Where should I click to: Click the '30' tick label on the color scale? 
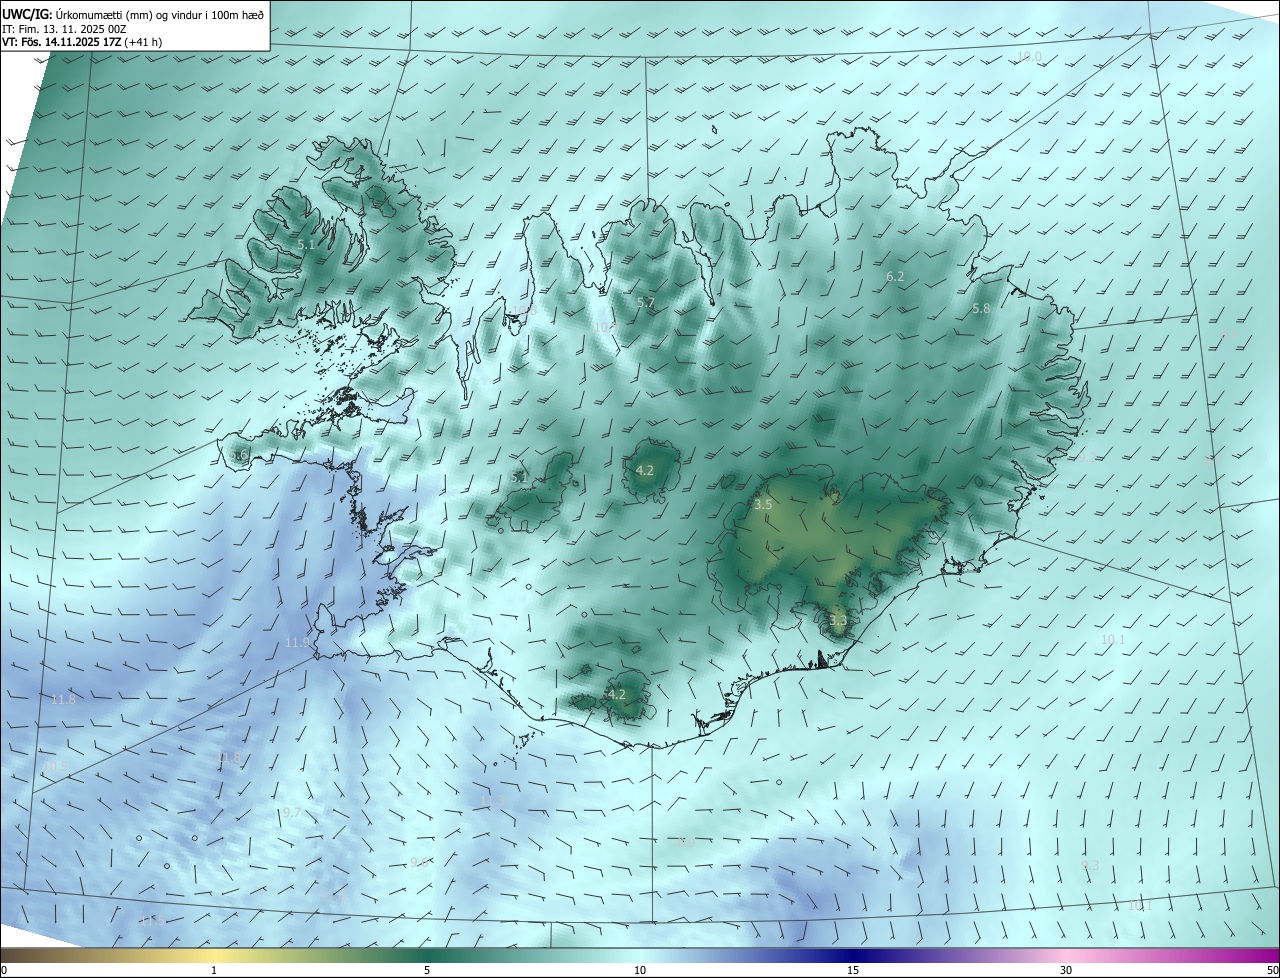coord(1066,970)
